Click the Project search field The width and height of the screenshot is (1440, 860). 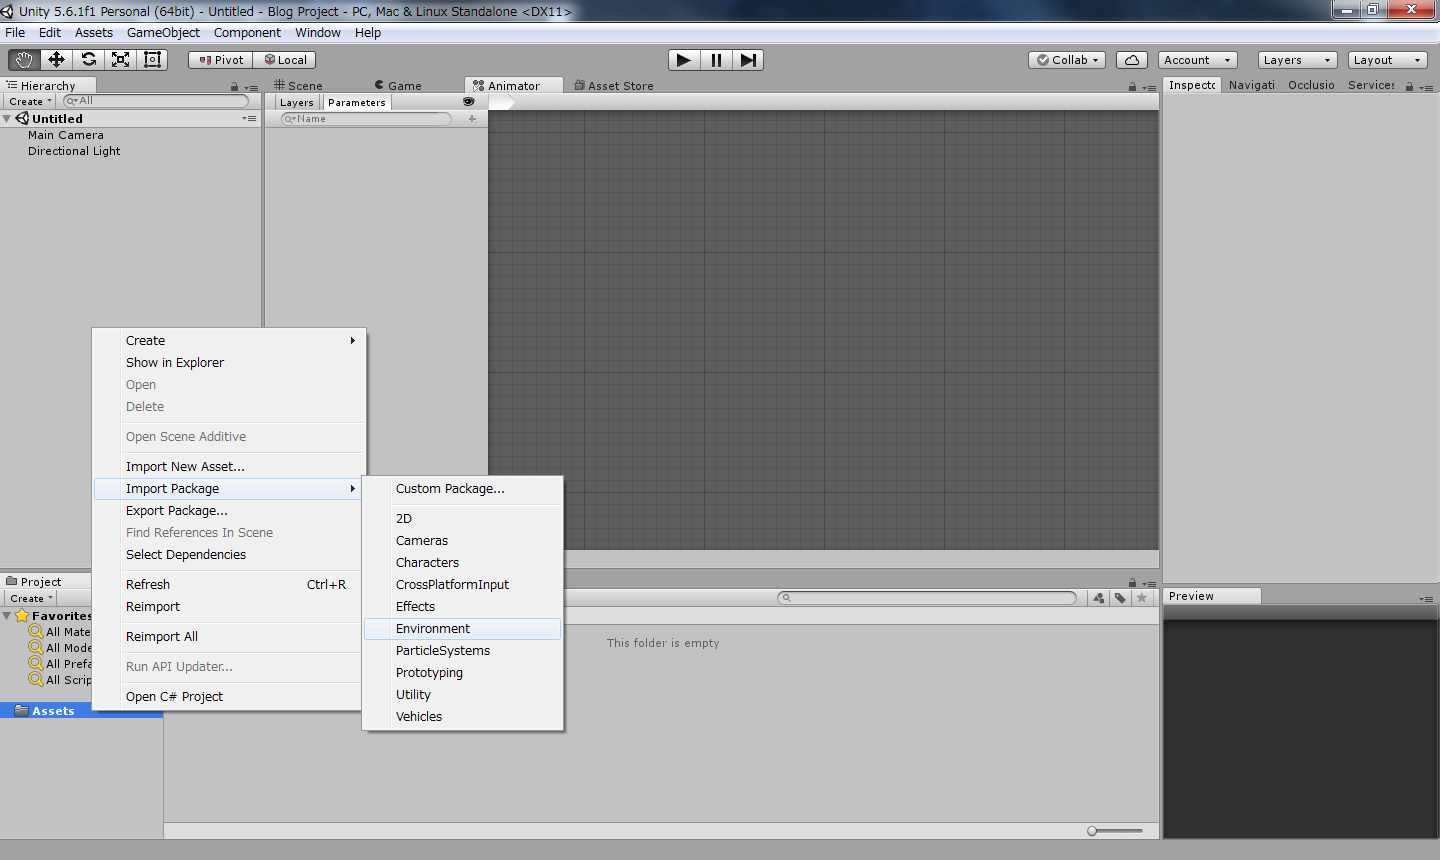(927, 598)
